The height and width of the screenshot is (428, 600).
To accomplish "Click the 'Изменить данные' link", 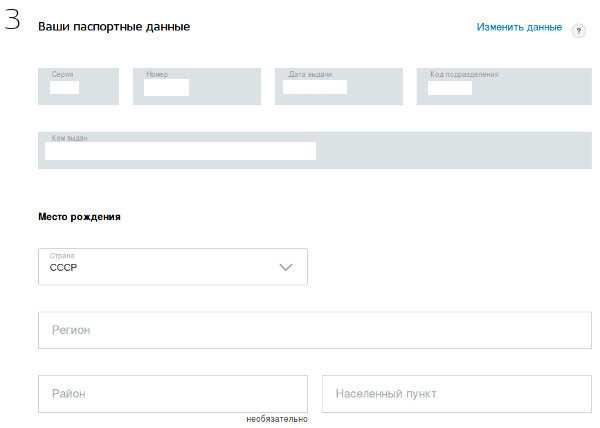I will pyautogui.click(x=519, y=27).
